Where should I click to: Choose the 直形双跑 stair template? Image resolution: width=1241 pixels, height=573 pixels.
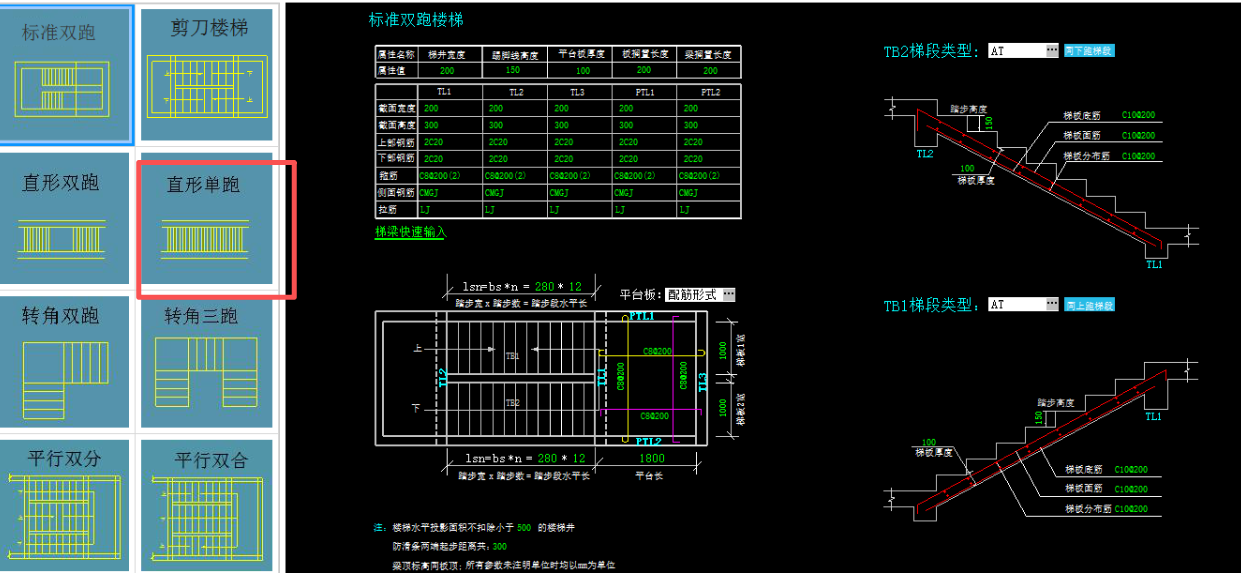(x=66, y=217)
